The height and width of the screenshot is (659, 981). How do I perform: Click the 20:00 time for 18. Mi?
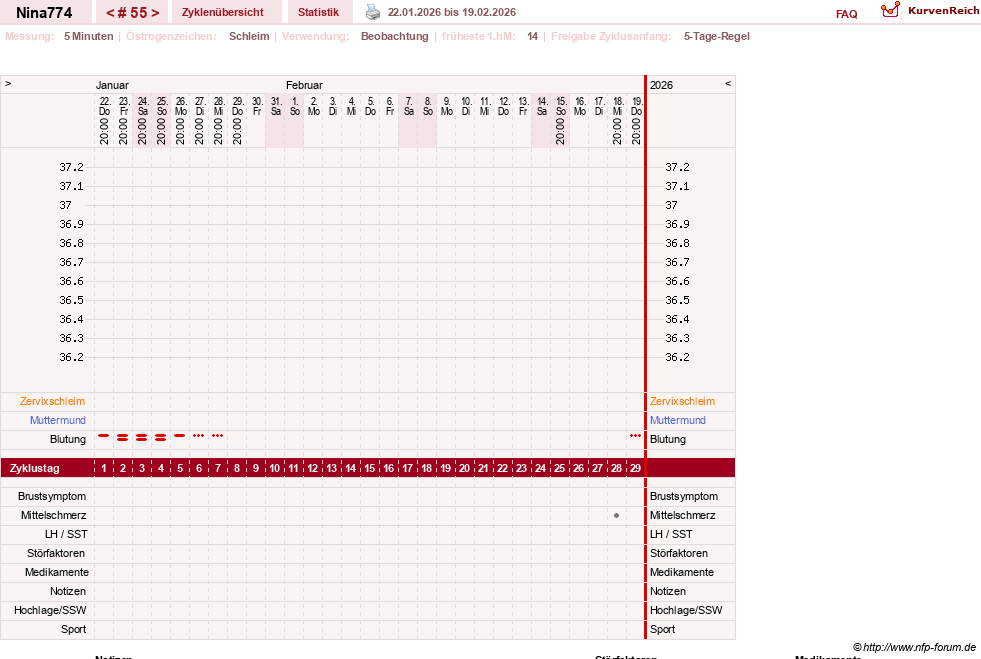coord(618,131)
